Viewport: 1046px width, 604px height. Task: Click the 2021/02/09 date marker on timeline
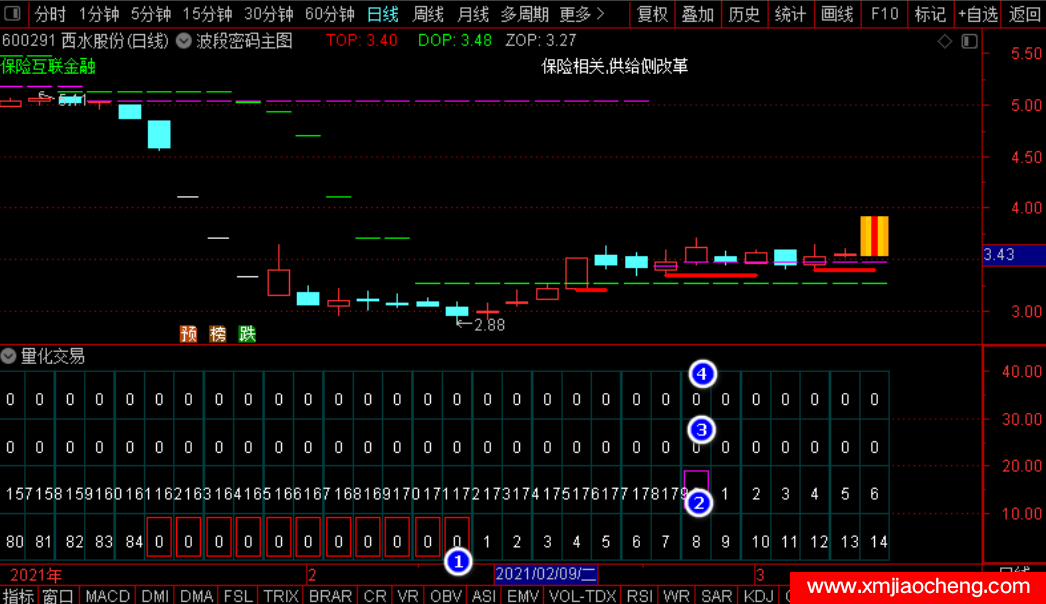tap(546, 574)
